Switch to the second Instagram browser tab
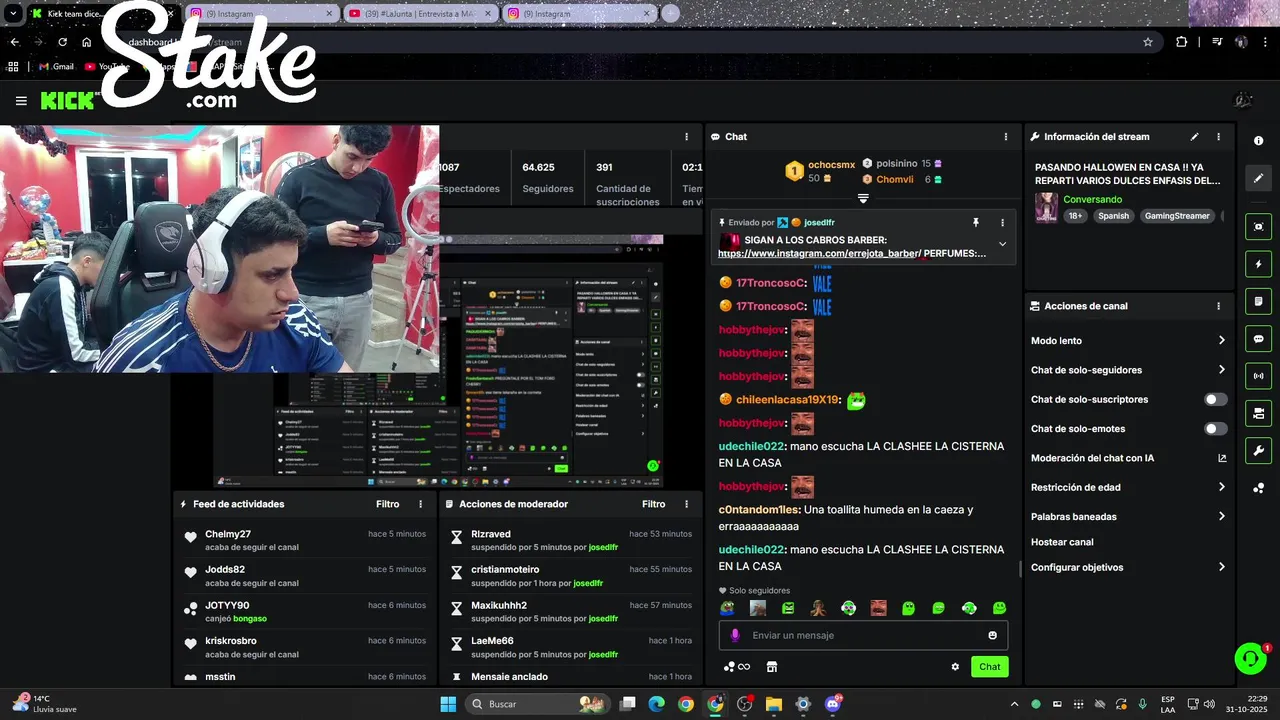Viewport: 1280px width, 720px height. click(578, 14)
